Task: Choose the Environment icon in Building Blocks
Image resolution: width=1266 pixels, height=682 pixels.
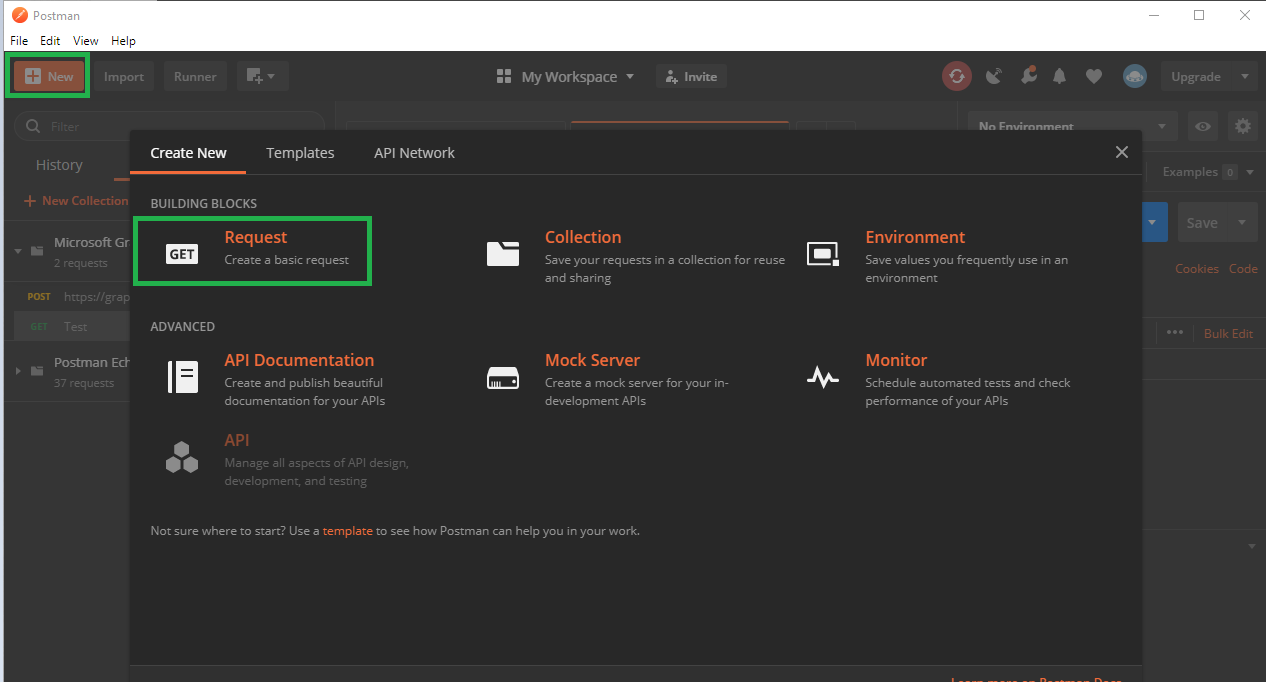Action: click(x=823, y=254)
